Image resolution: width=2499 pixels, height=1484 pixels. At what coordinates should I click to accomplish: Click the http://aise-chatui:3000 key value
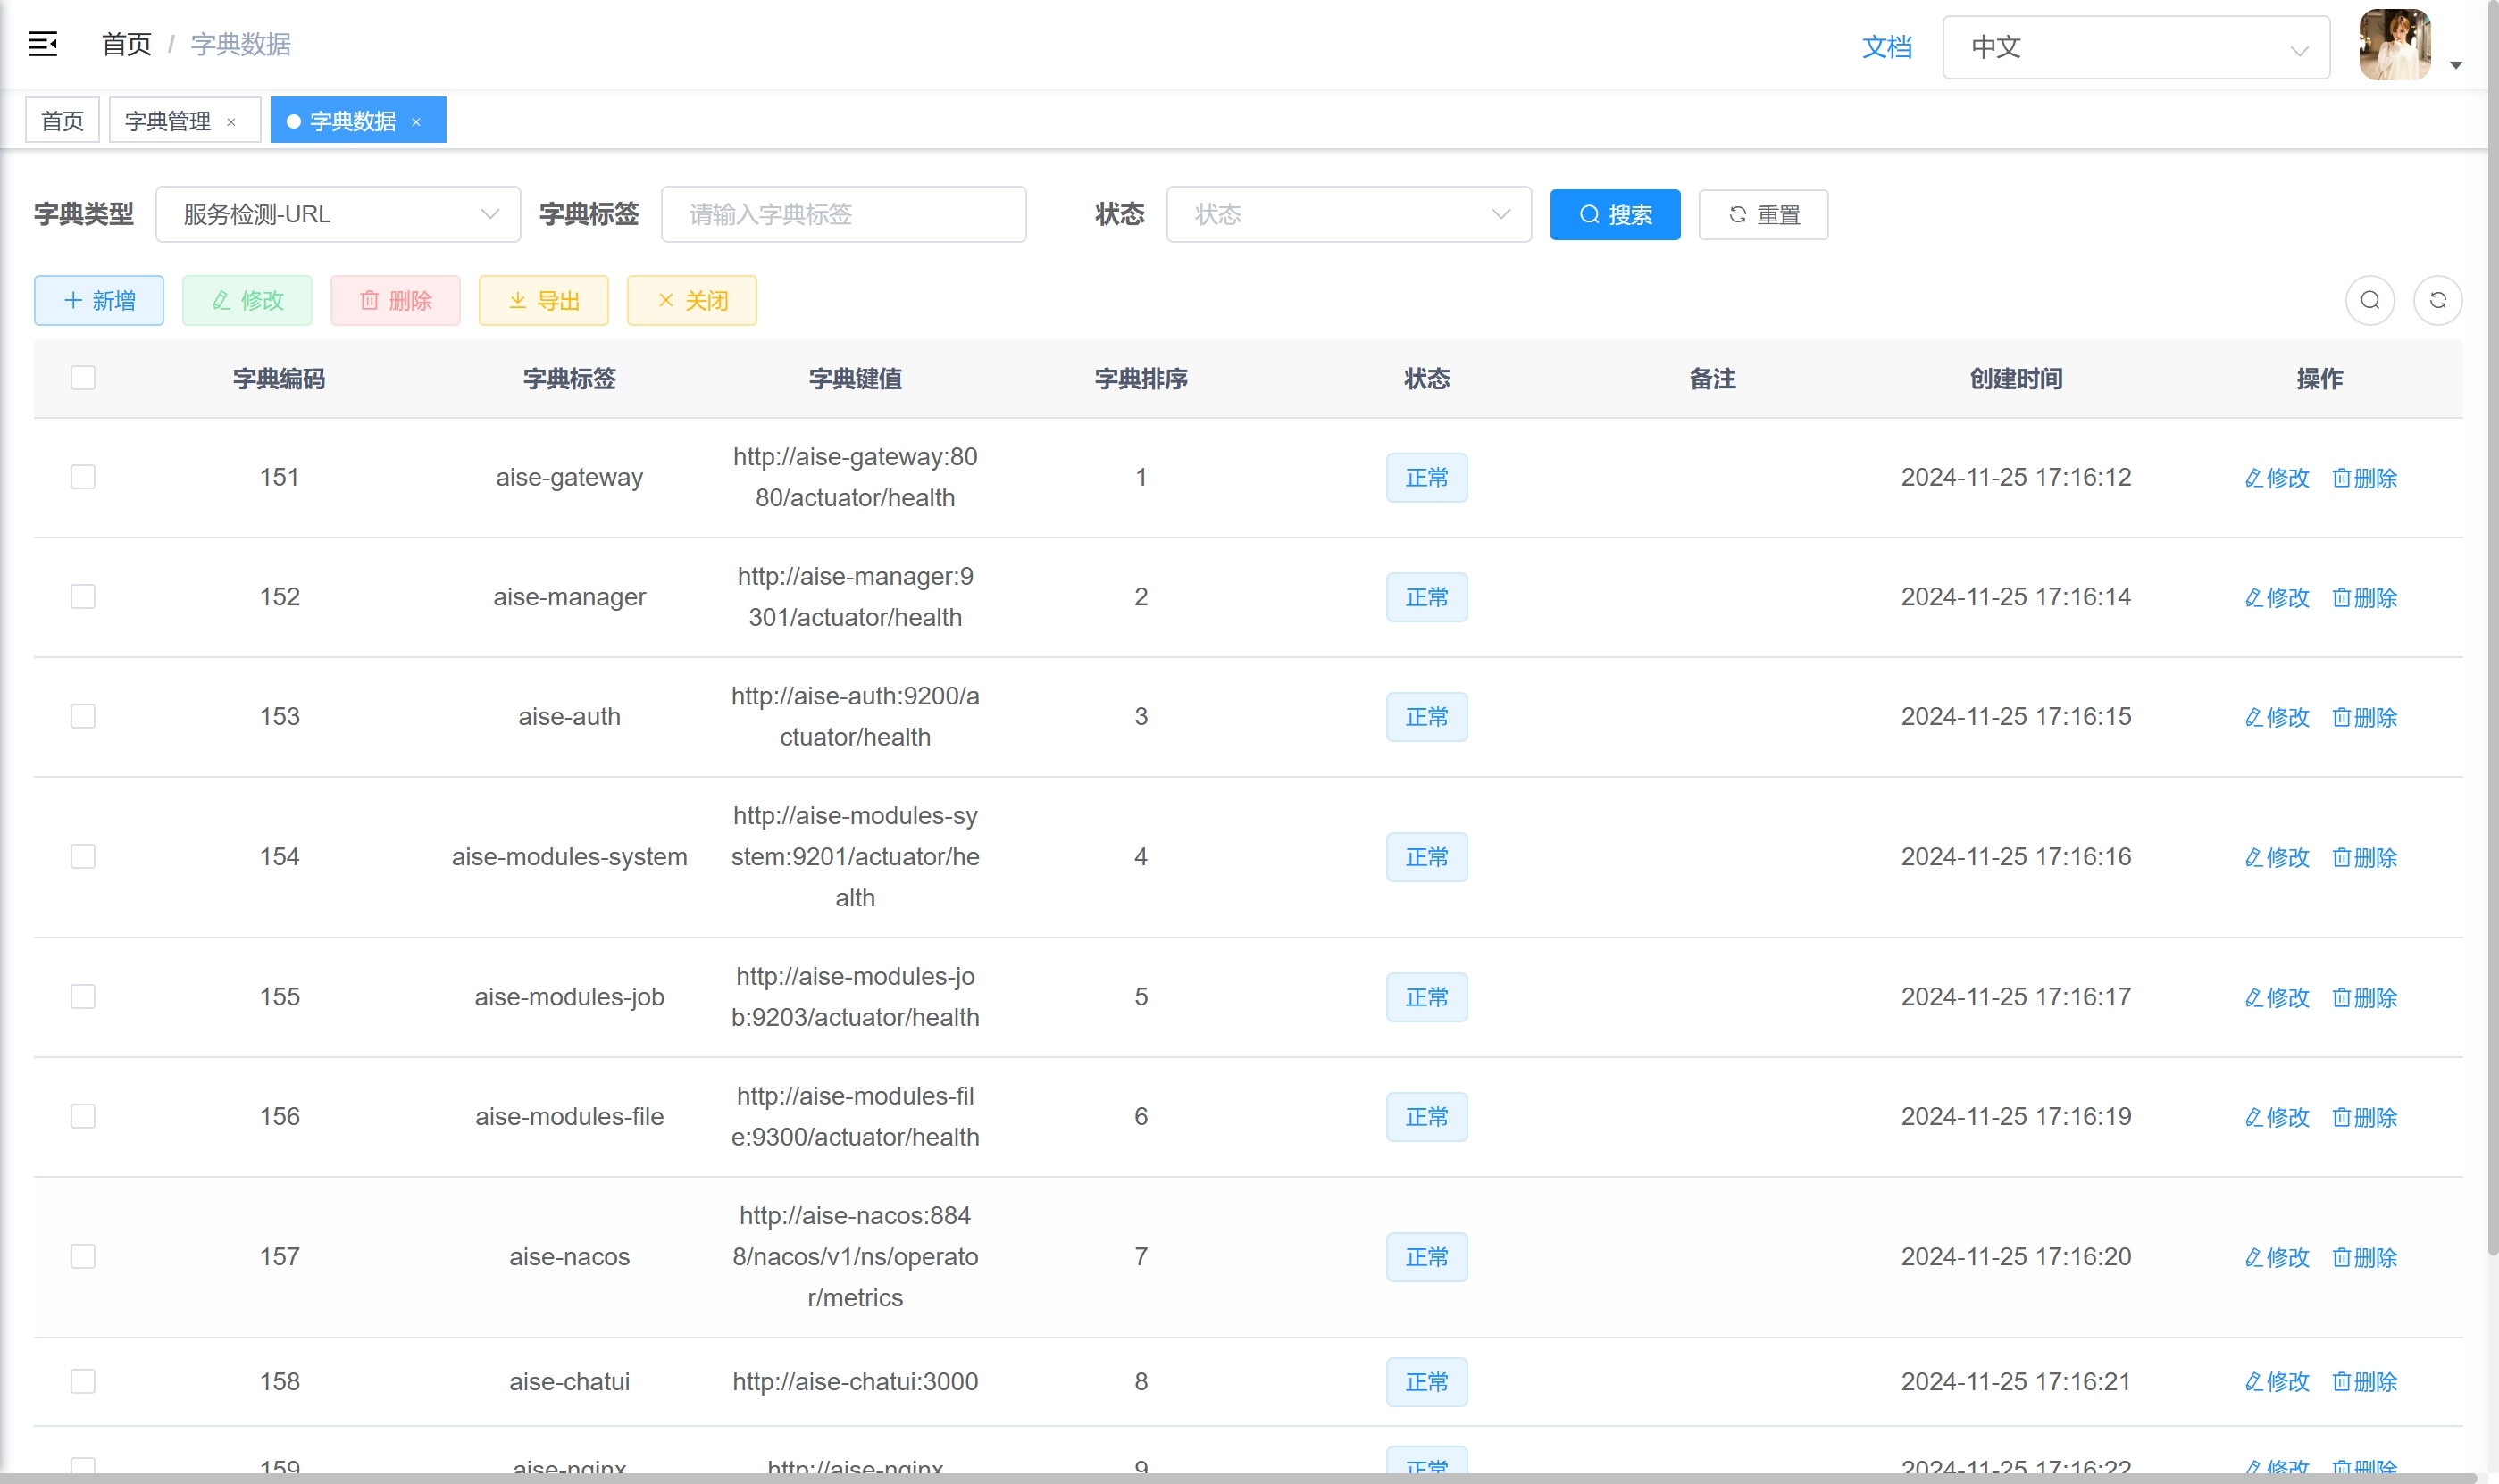coord(855,1382)
